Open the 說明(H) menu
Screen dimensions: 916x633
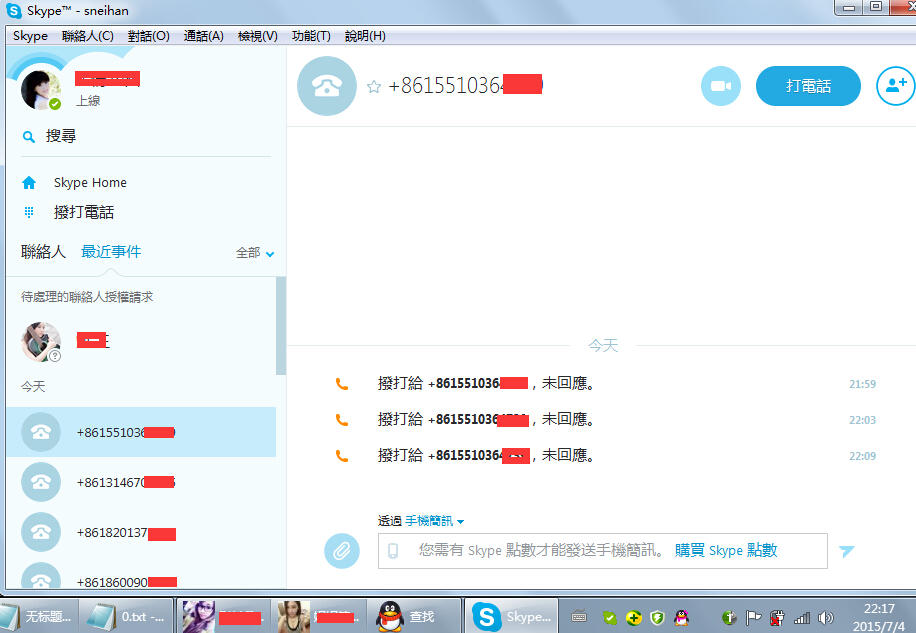(x=365, y=36)
